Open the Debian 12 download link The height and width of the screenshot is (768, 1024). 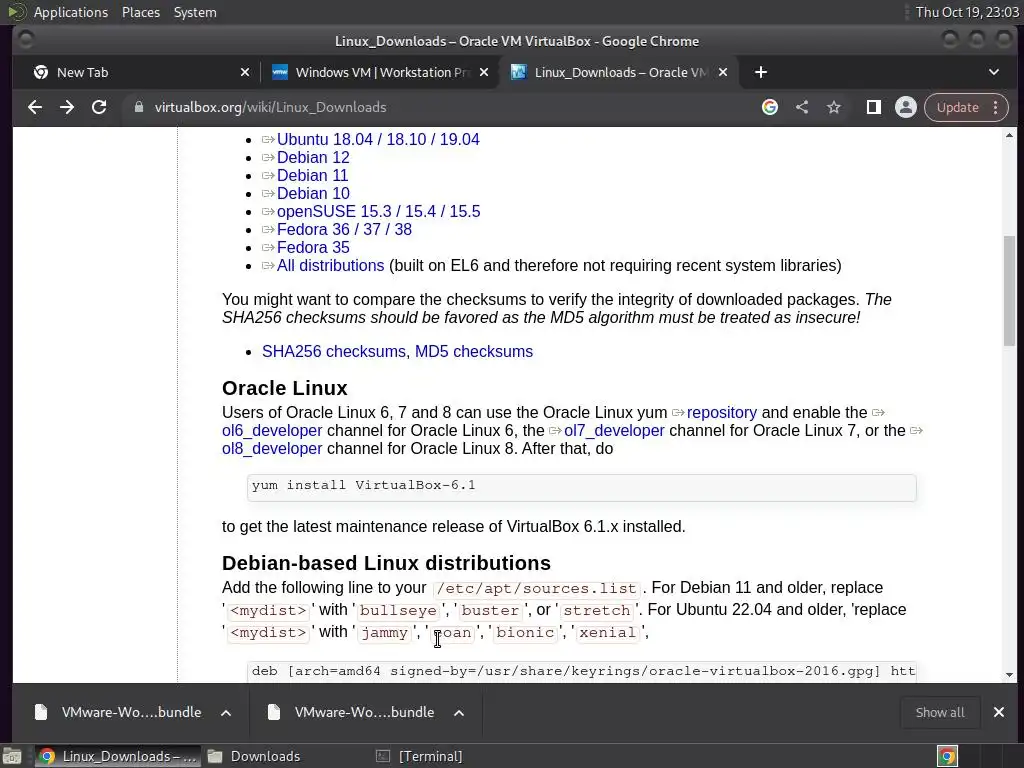pyautogui.click(x=313, y=157)
